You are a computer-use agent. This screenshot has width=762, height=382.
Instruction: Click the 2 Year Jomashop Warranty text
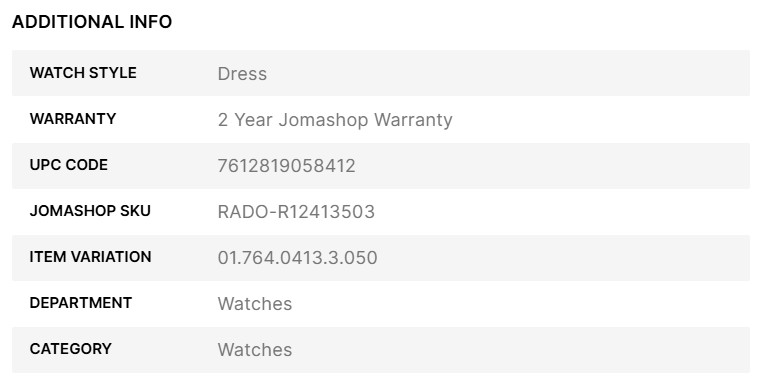click(335, 120)
